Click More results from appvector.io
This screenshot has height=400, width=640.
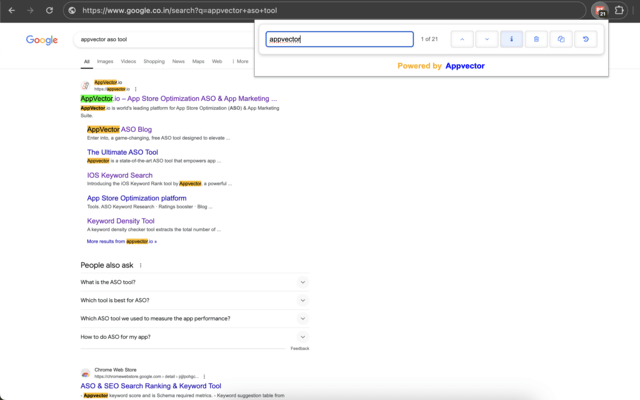pyautogui.click(x=122, y=241)
